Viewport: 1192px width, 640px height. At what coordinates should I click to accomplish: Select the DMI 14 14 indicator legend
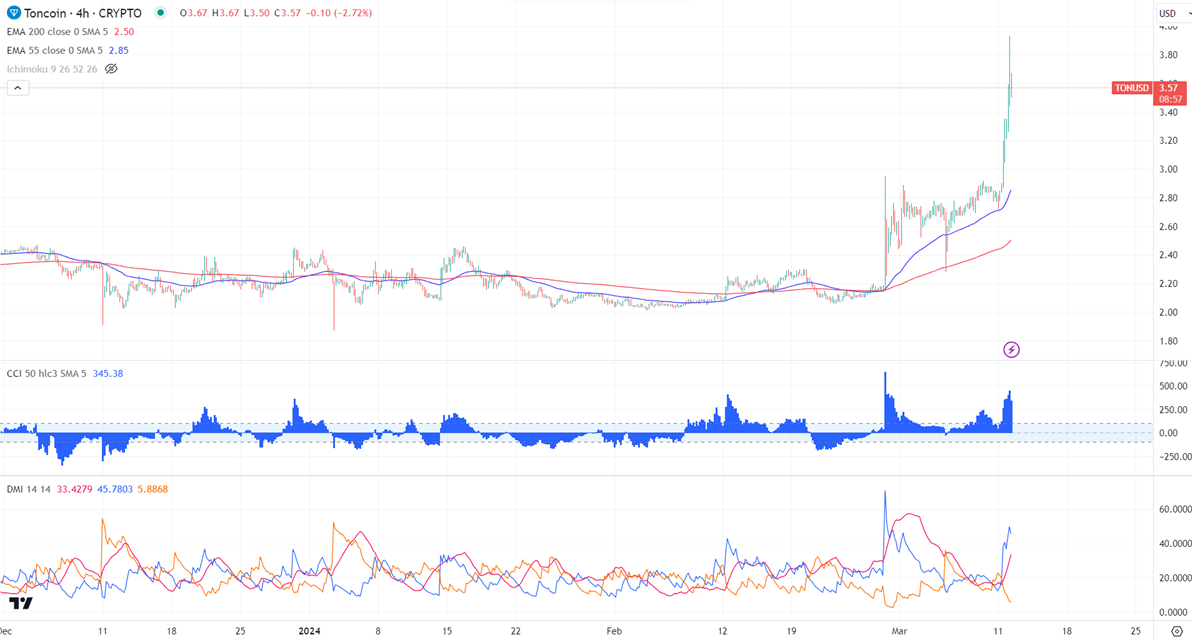coord(28,489)
